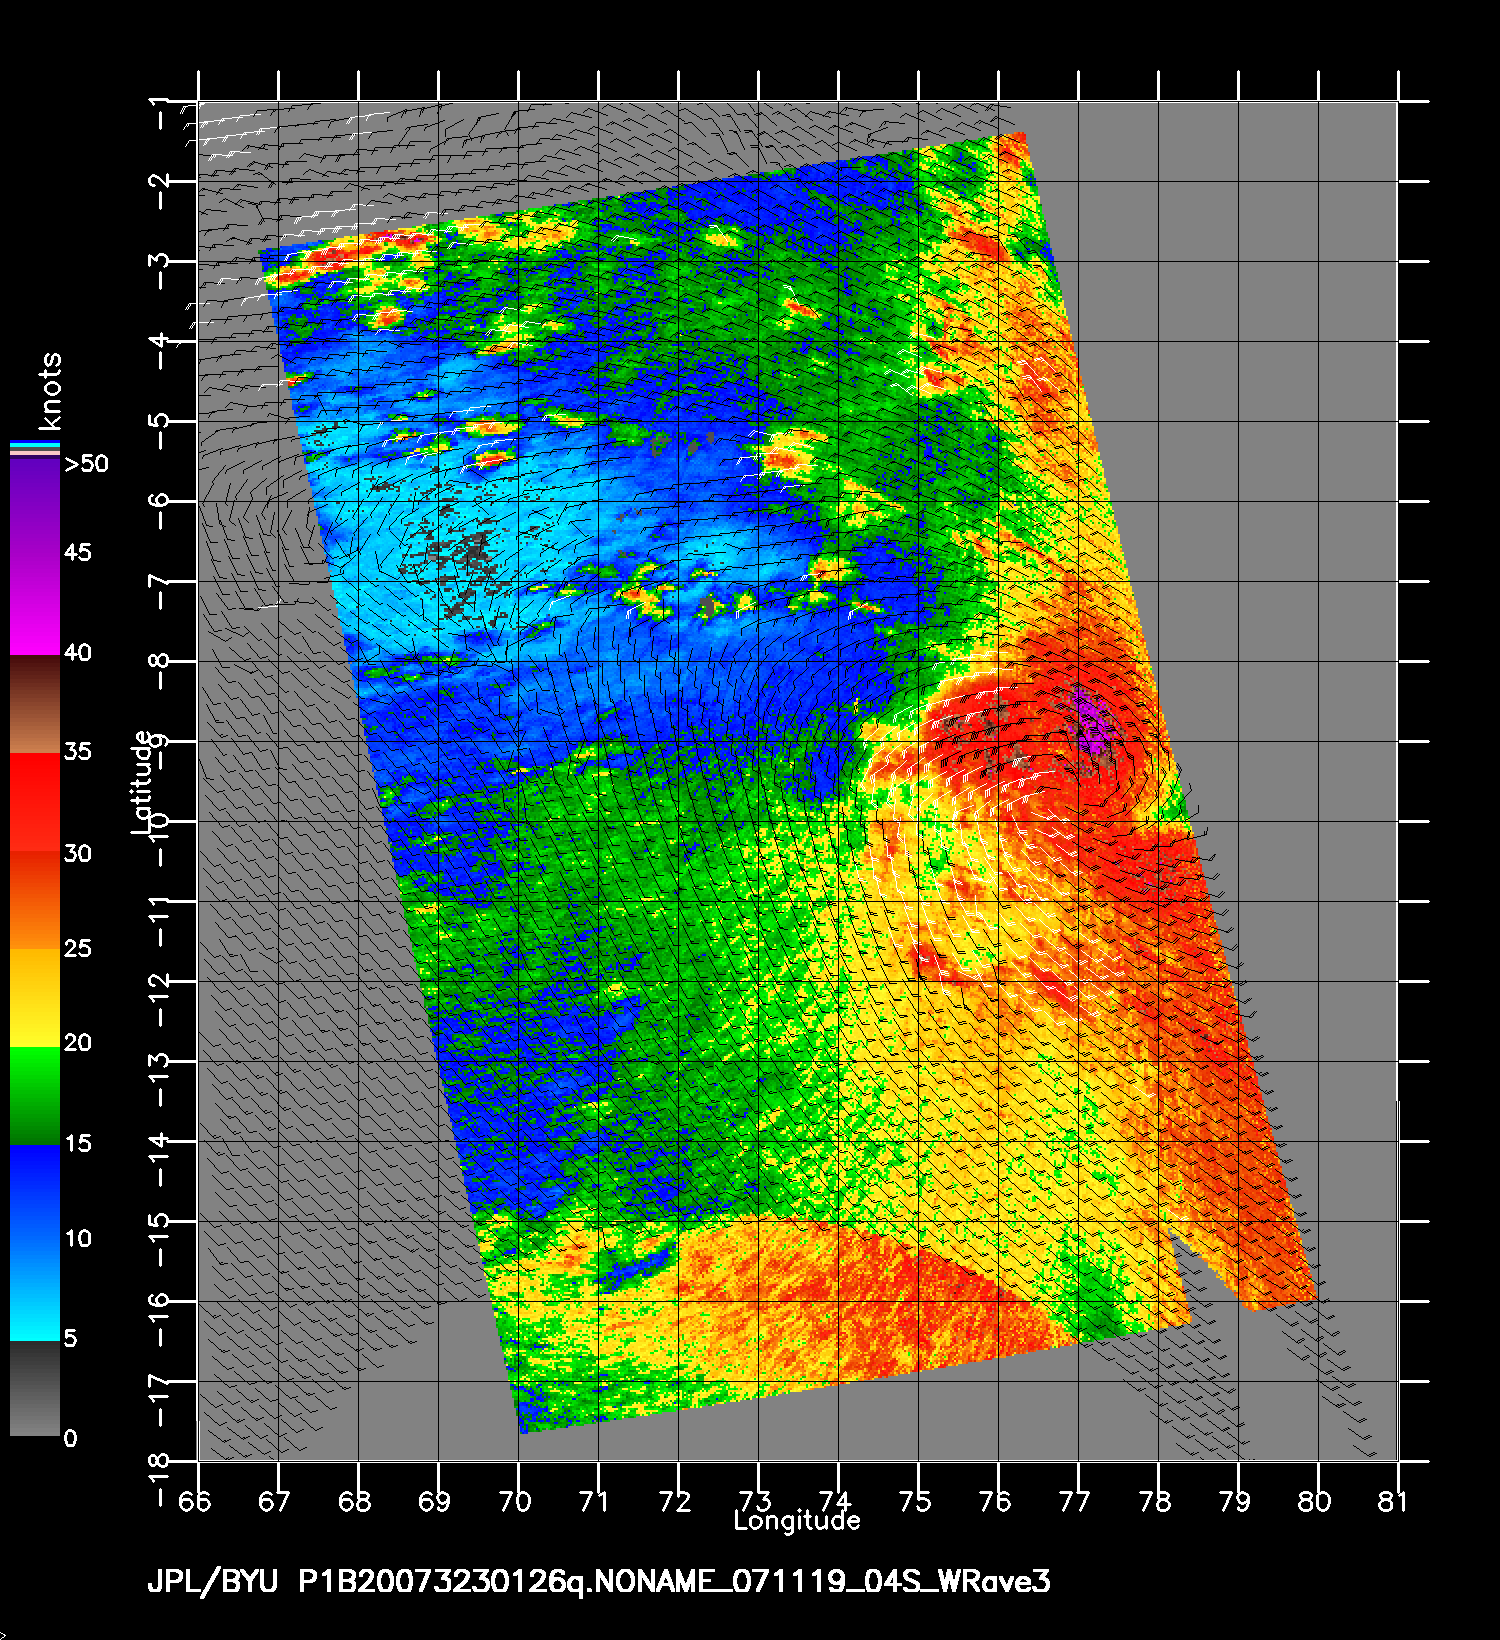Screen dimensions: 1500x1640
Task: Click the purple 45 to 50 knots legend band
Action: tap(35, 506)
